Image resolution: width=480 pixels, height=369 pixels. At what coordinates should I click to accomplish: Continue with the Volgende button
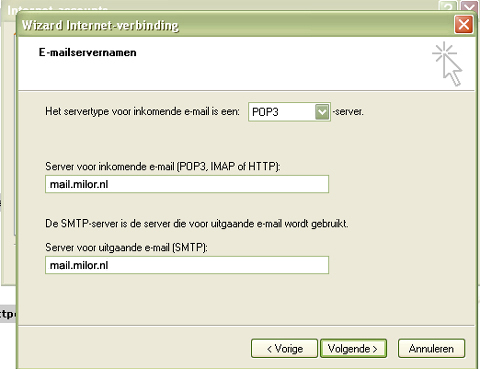coord(353,349)
